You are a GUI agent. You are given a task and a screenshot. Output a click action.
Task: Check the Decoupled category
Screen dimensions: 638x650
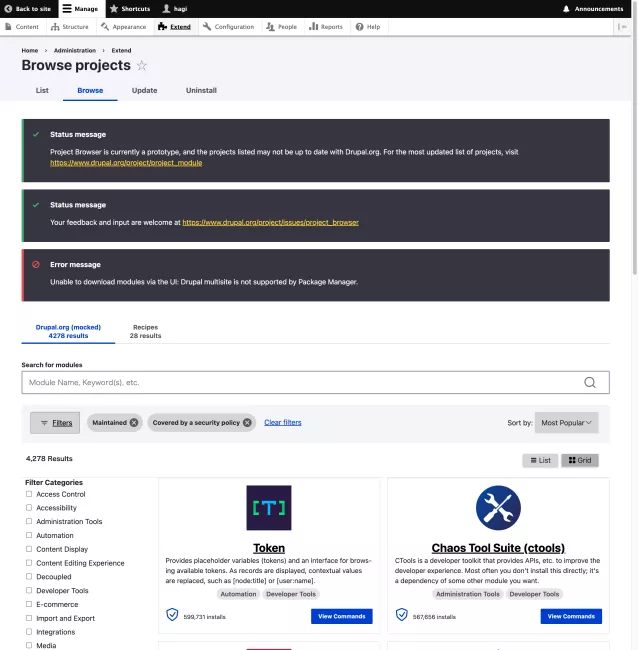(29, 576)
